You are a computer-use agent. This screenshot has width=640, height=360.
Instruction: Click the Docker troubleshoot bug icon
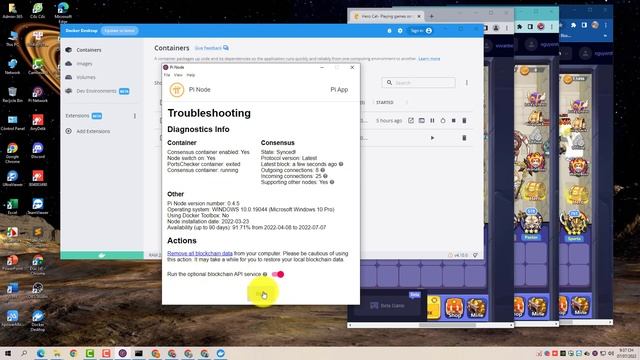point(389,31)
